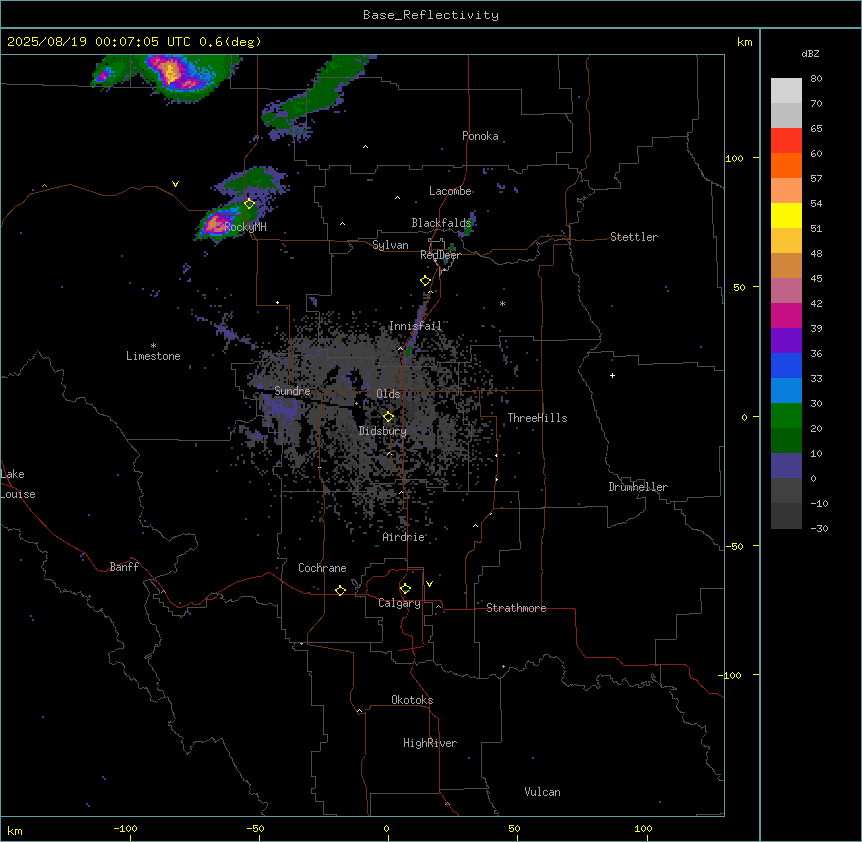Click the km unit label at bottom left
Image resolution: width=862 pixels, height=842 pixels.
click(x=14, y=831)
